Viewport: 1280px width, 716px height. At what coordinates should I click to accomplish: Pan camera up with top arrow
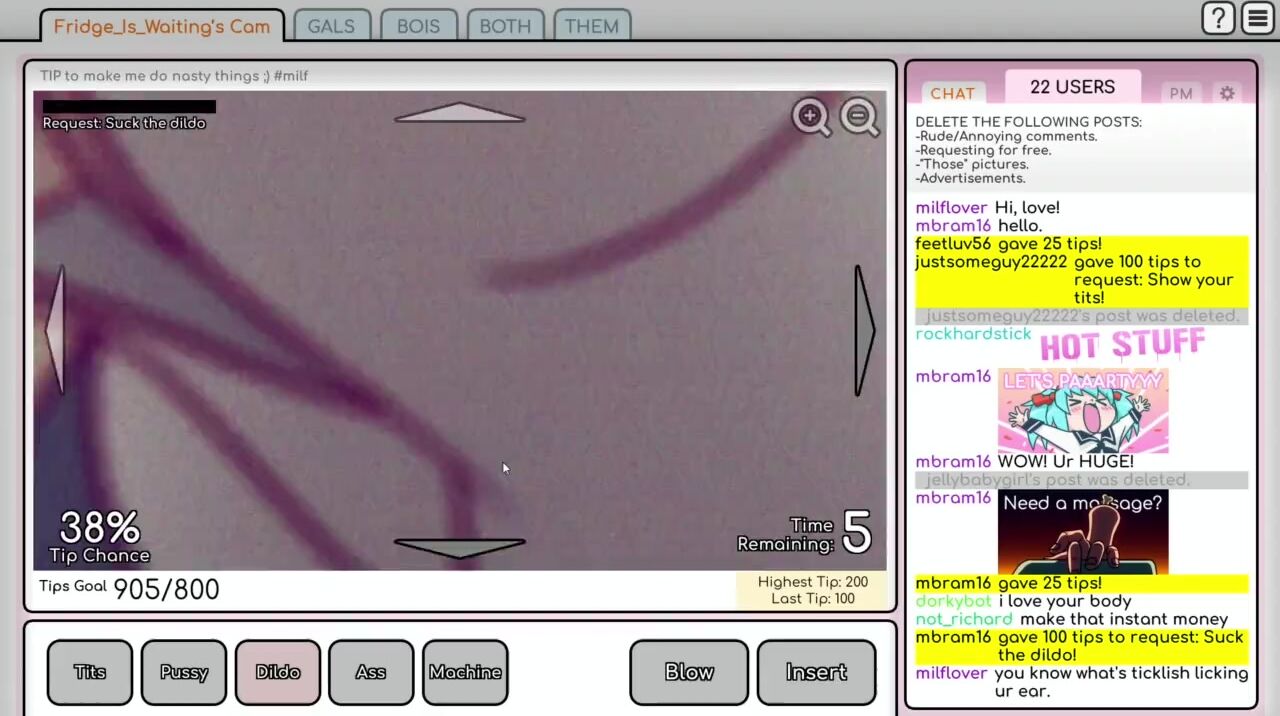point(459,113)
